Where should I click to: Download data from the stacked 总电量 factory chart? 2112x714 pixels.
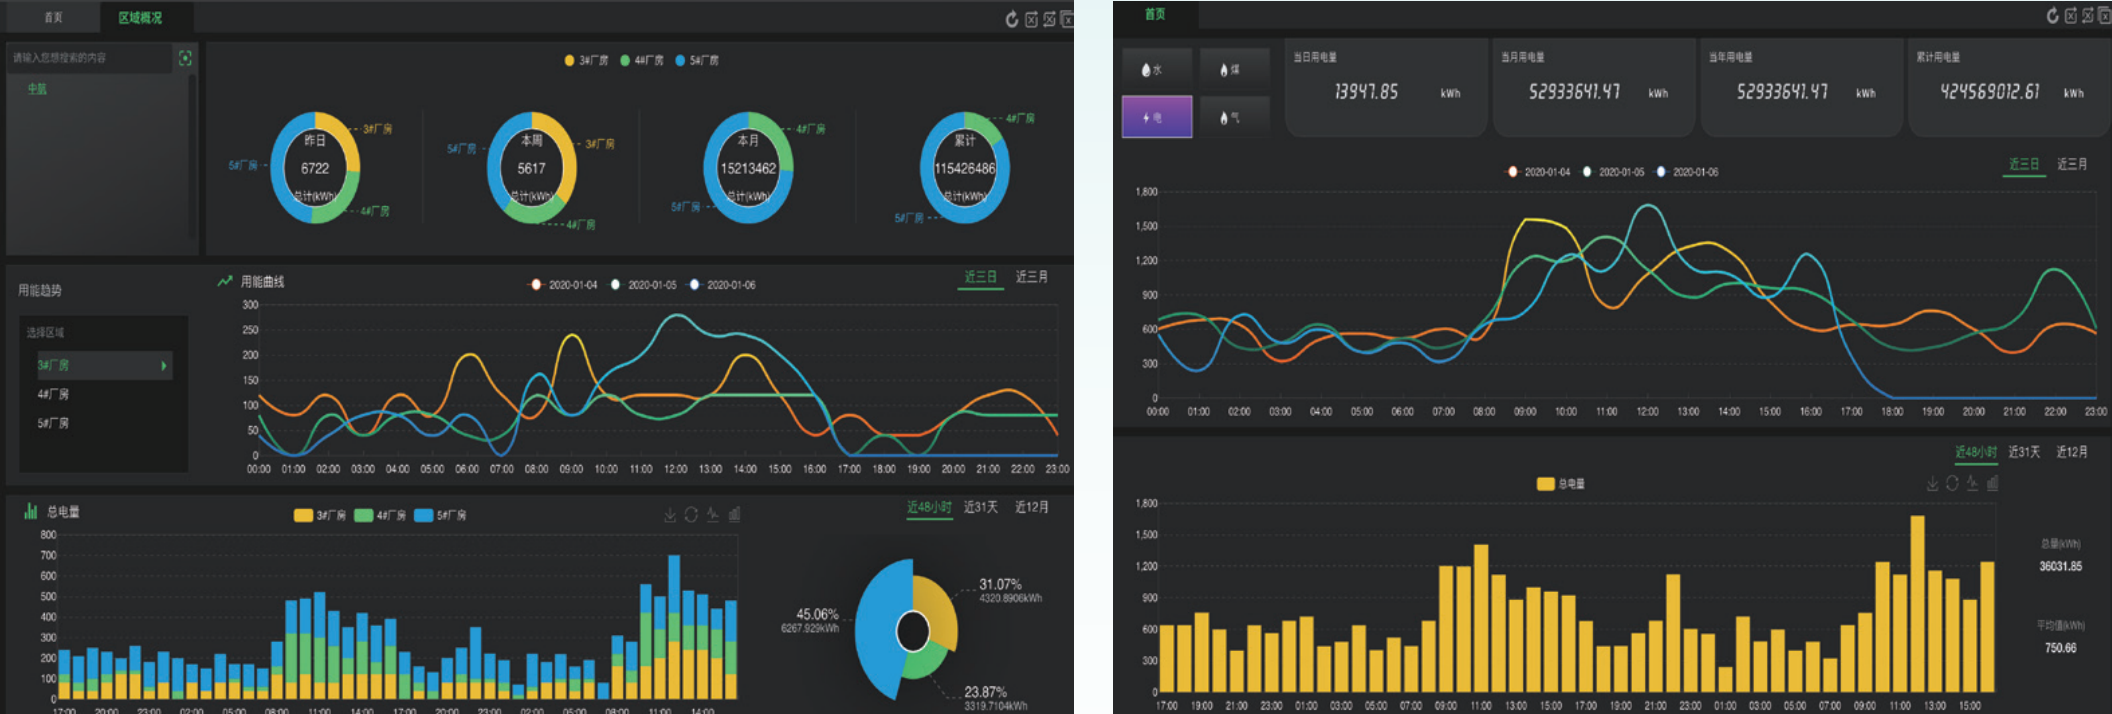coord(670,515)
